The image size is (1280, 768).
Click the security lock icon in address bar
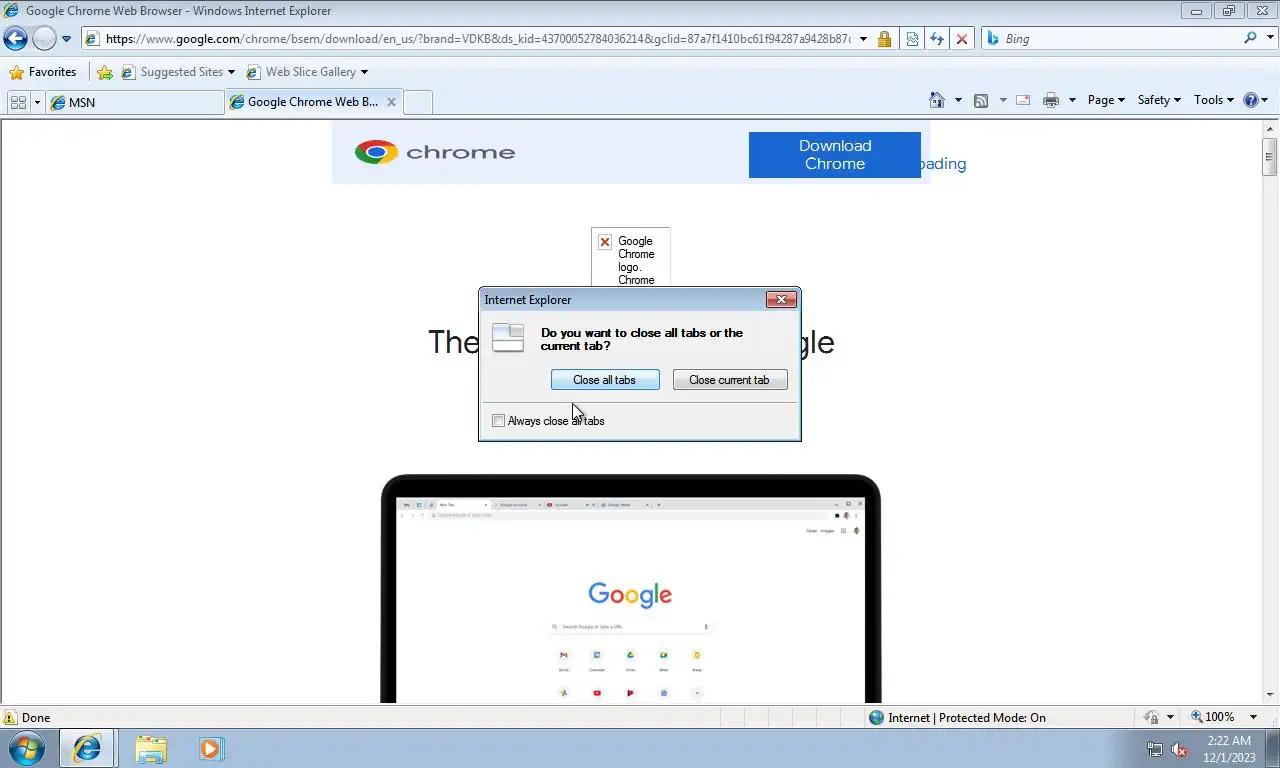tap(884, 39)
